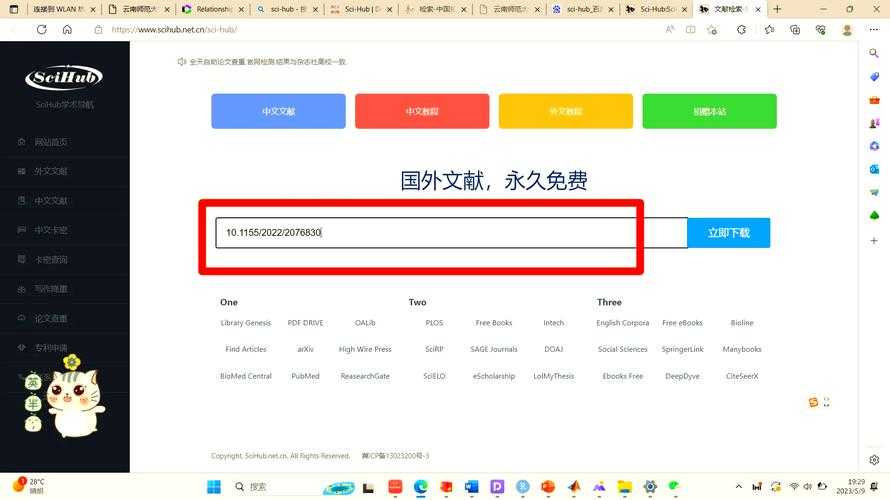Open the Free eBooks link
Screen dimensions: 890x500
[682, 323]
